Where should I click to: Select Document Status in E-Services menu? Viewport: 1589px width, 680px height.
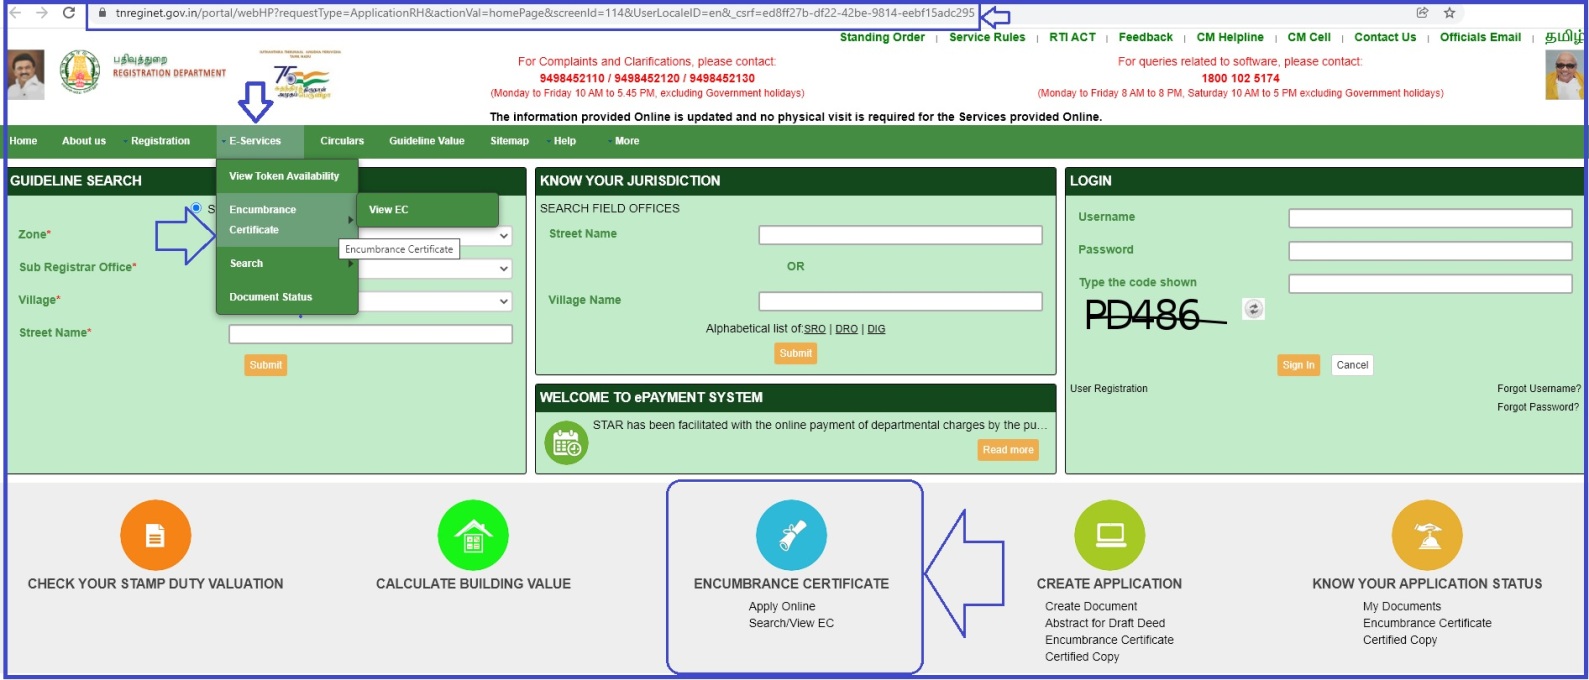point(271,297)
